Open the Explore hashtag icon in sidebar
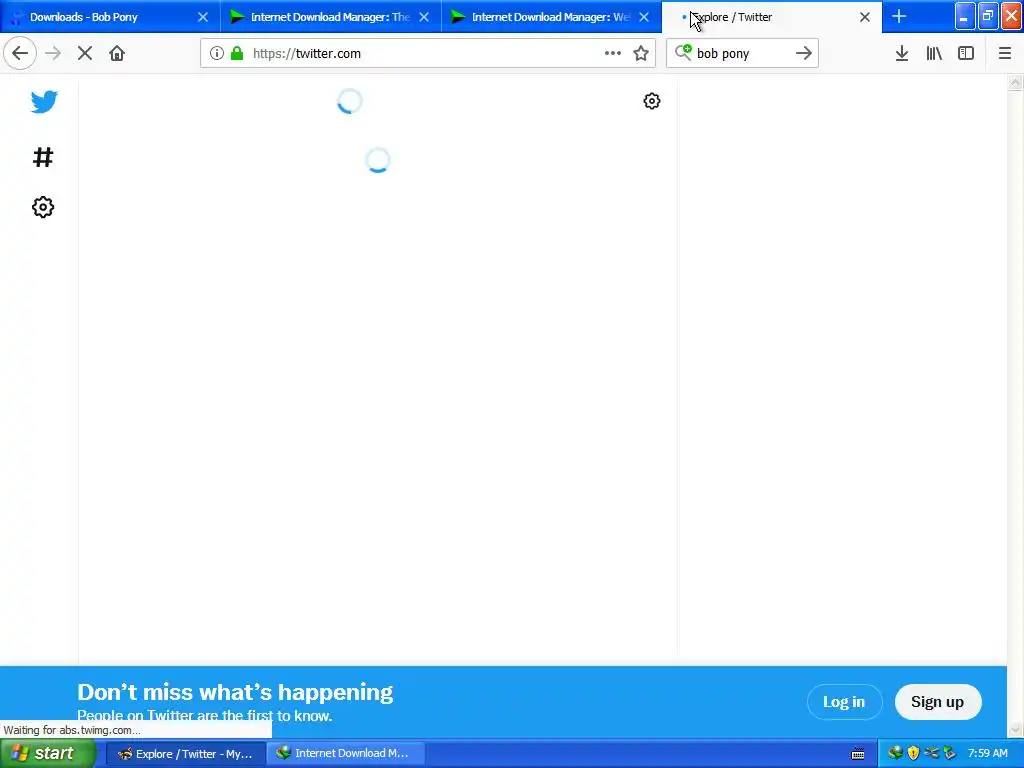Screen dimensions: 1024x768 click(x=43, y=157)
